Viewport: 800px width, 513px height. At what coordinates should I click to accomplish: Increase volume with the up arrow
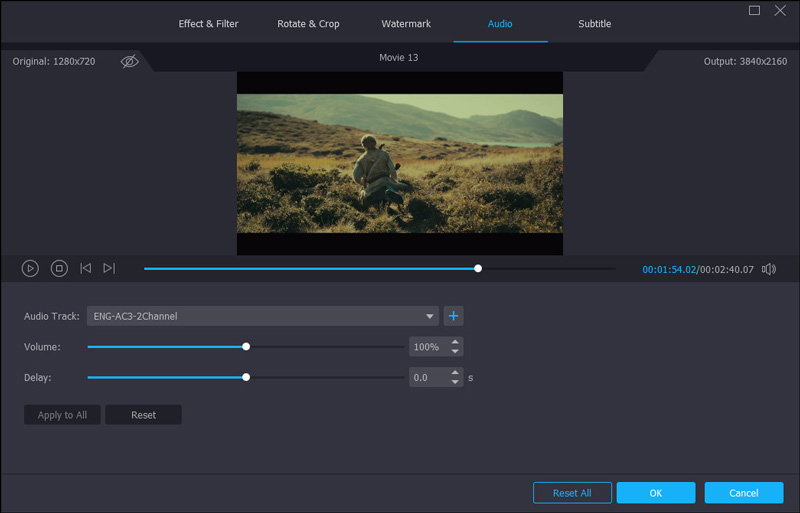456,343
